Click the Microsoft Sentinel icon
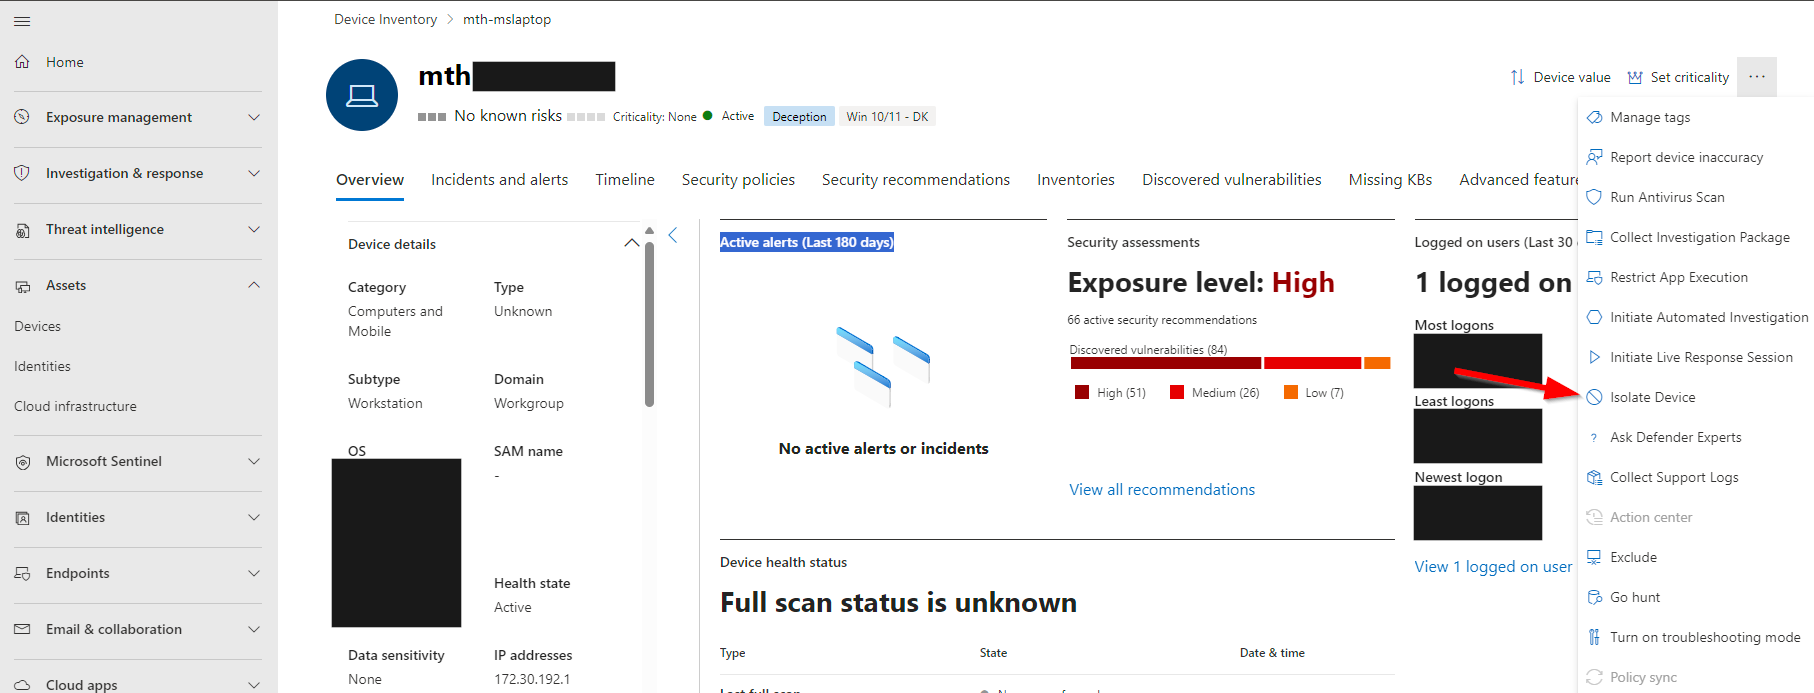1814x693 pixels. click(22, 462)
